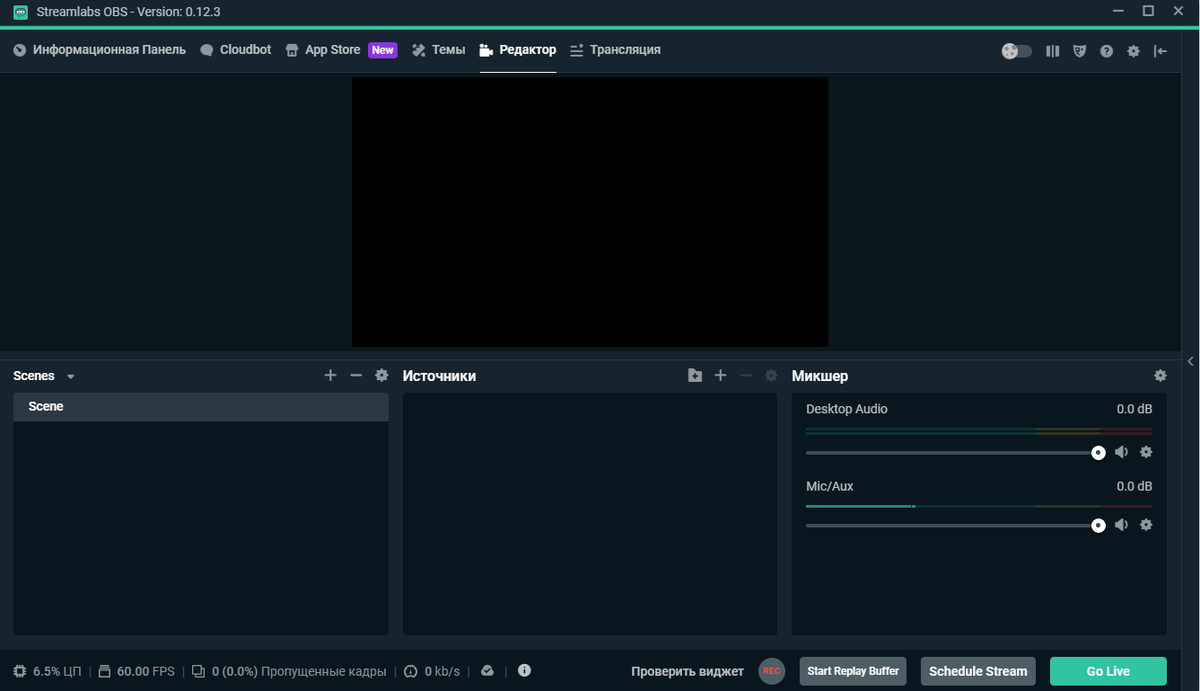1200x691 pixels.
Task: Expand the collapsed right side panel arrow
Action: click(1191, 361)
